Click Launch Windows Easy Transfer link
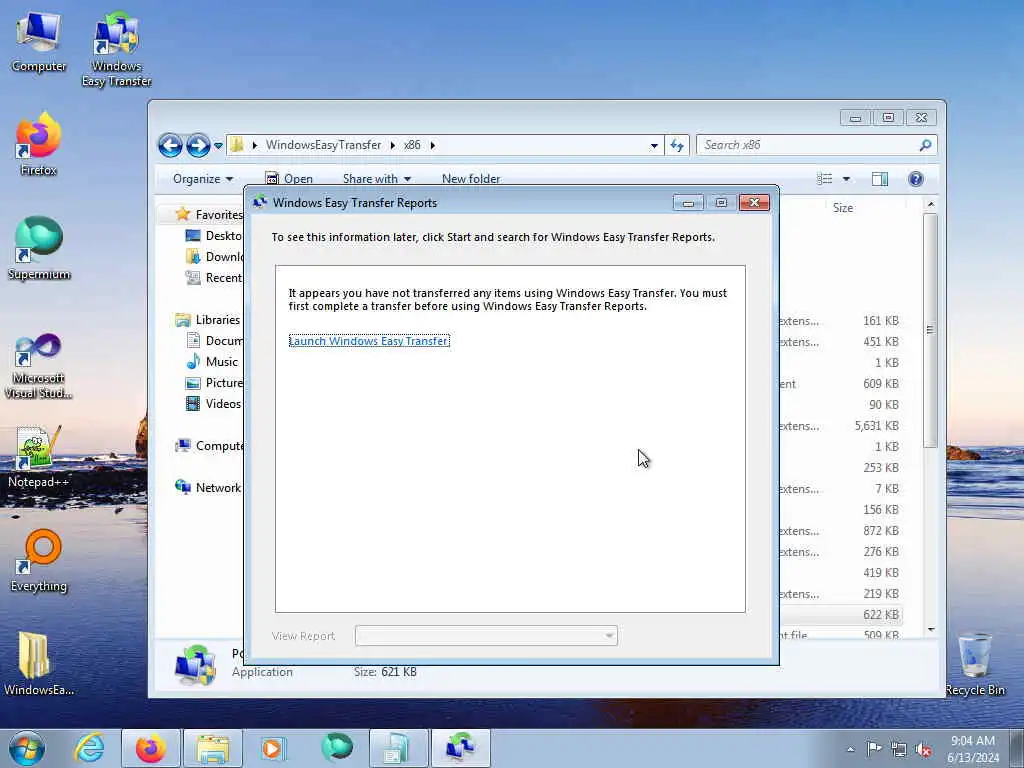Screen dimensions: 1024x768 (x=369, y=341)
